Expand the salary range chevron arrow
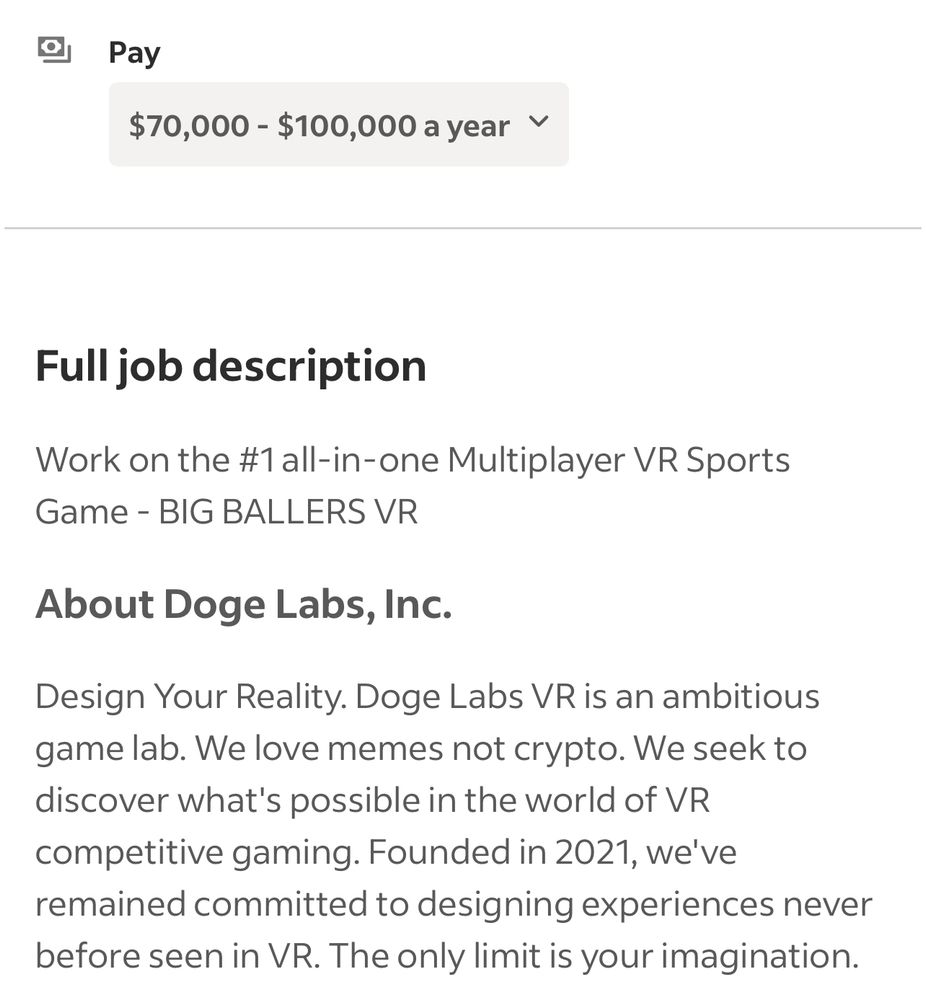926x1000 pixels. pos(539,121)
